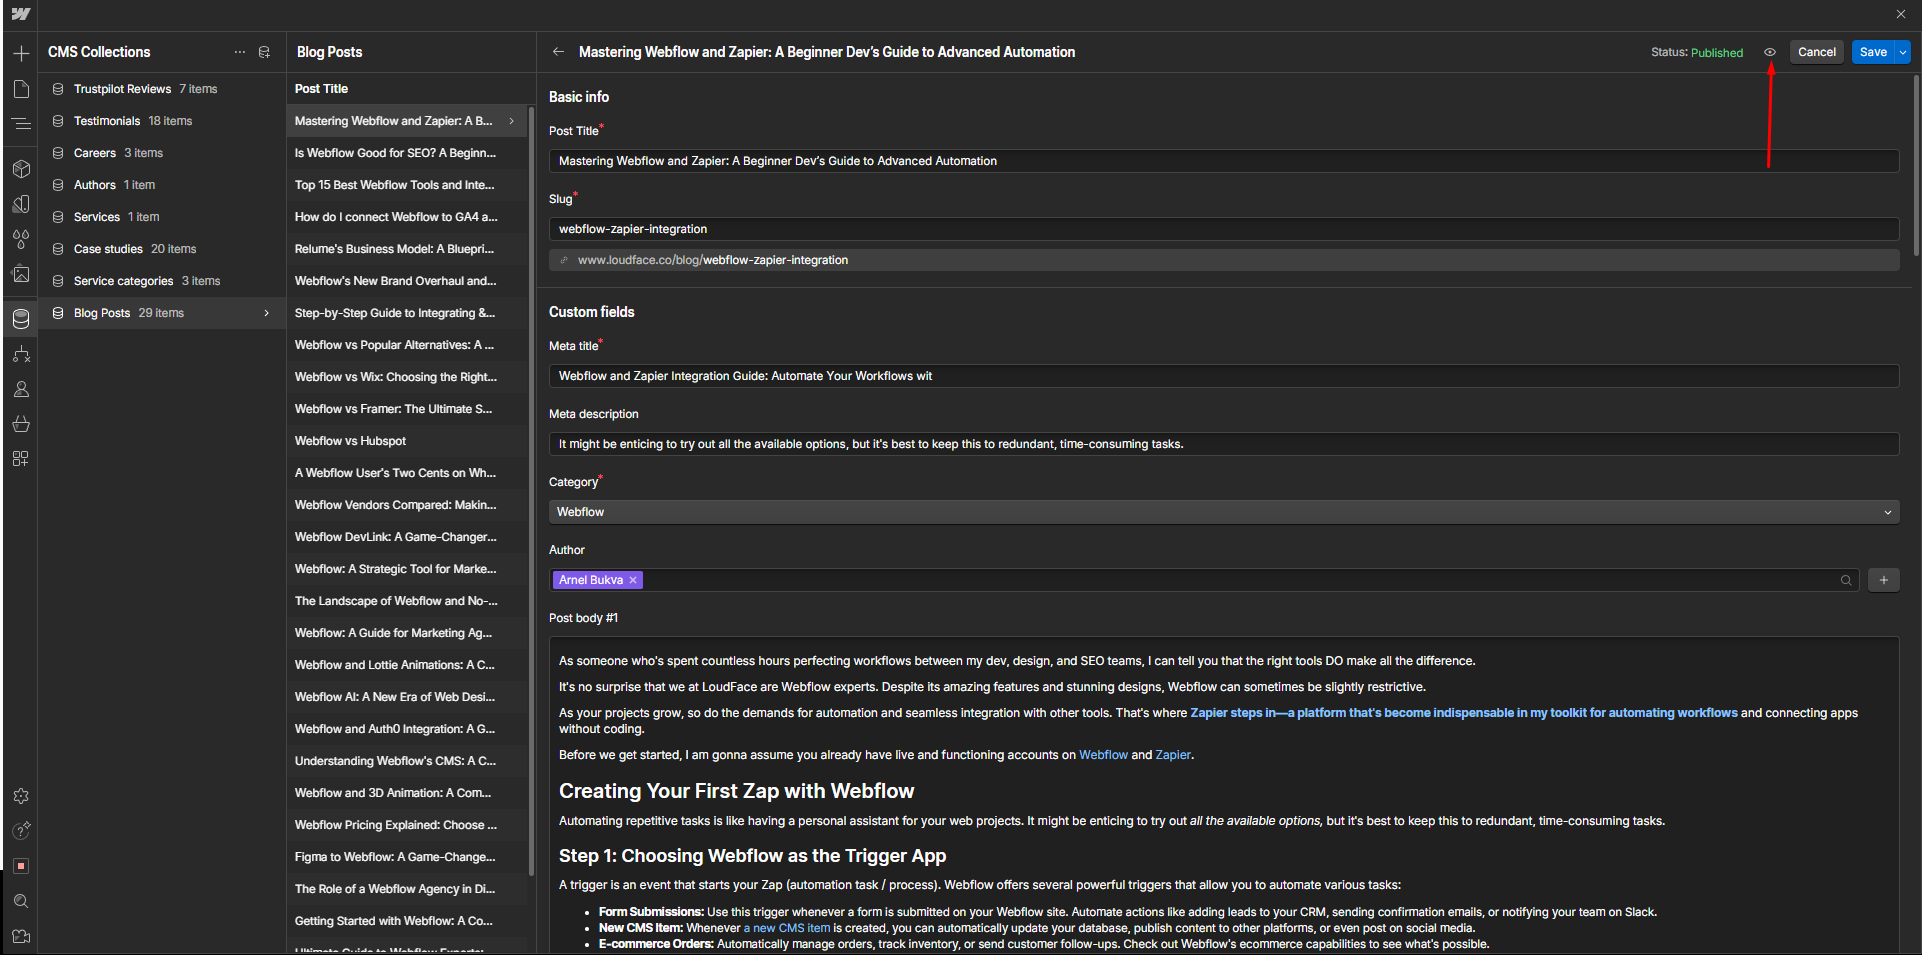Expand the Mastering Webflow and Zapier row chevron
1922x955 pixels.
[x=512, y=121]
